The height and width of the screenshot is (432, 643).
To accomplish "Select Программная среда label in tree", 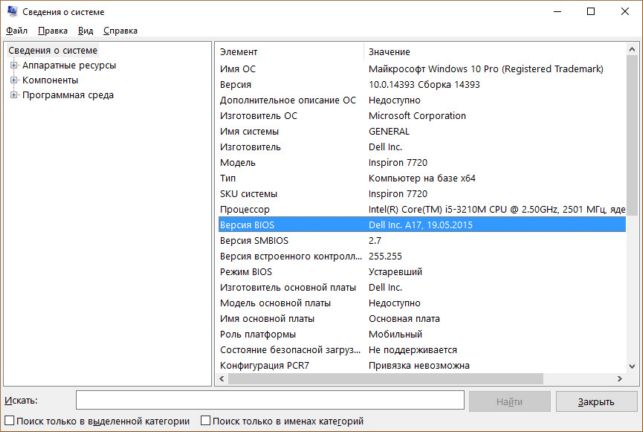I will (x=68, y=95).
